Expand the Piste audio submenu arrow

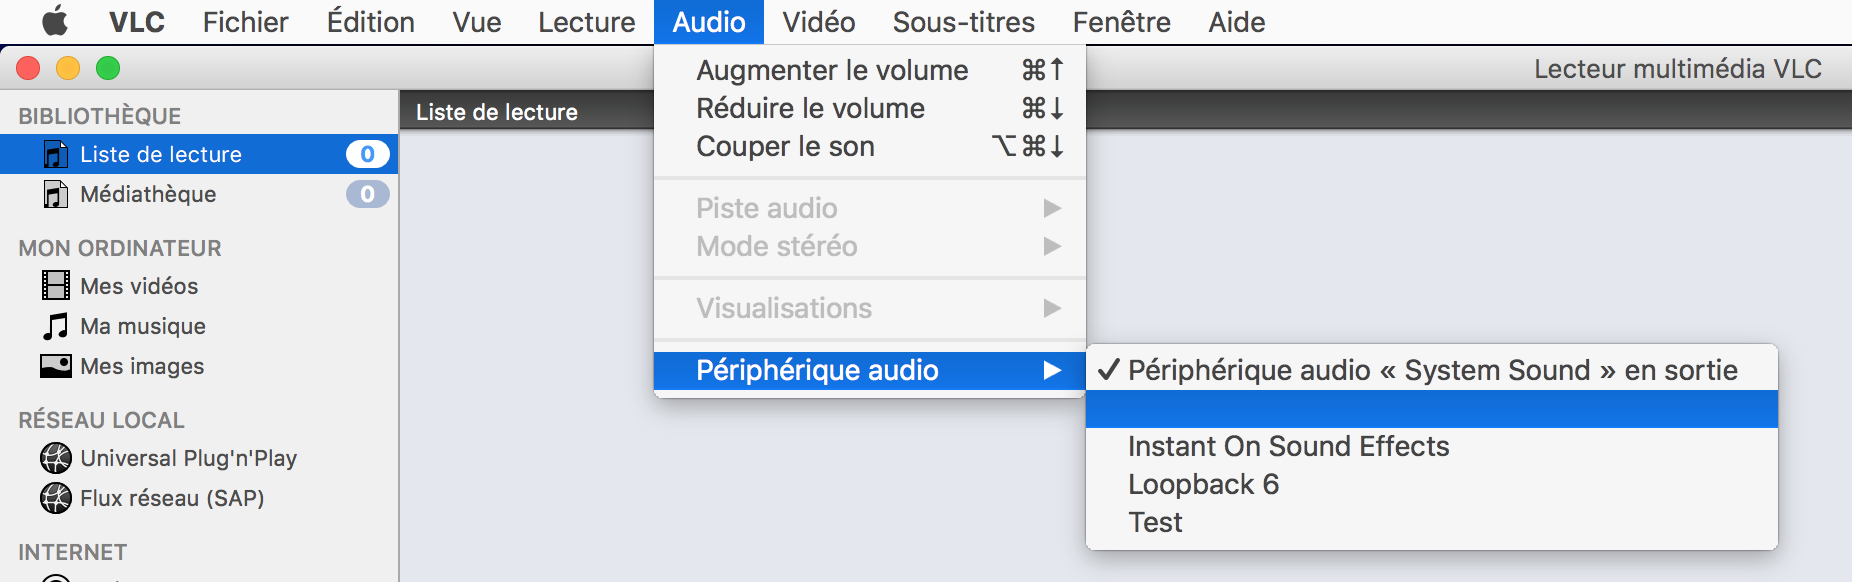point(1051,208)
